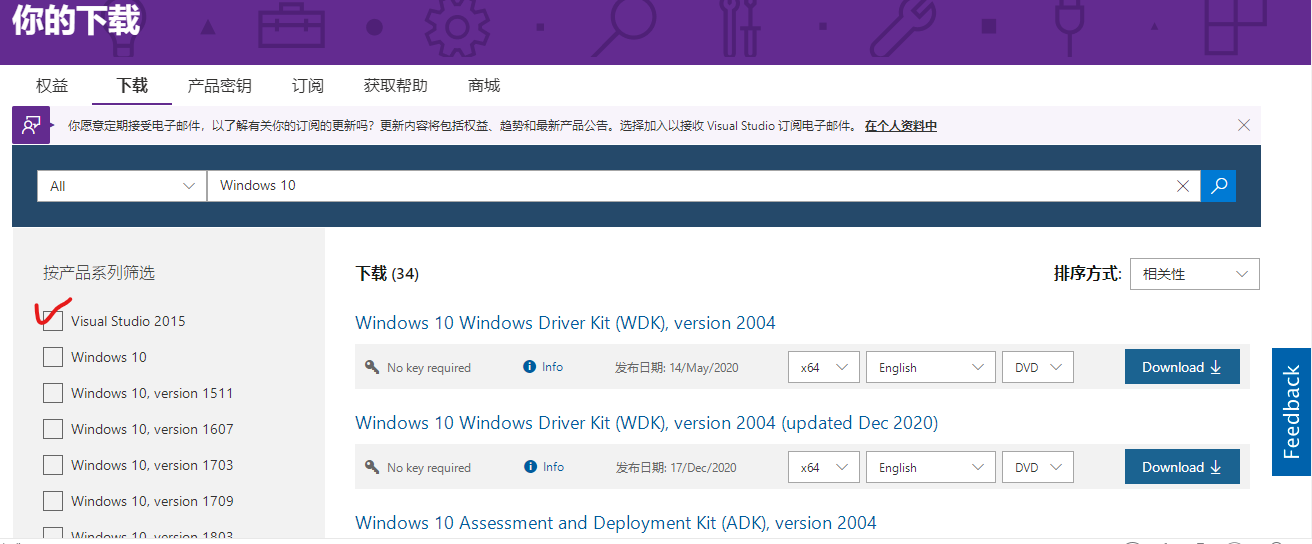Check Windows 10, version 1511 filter

point(53,393)
